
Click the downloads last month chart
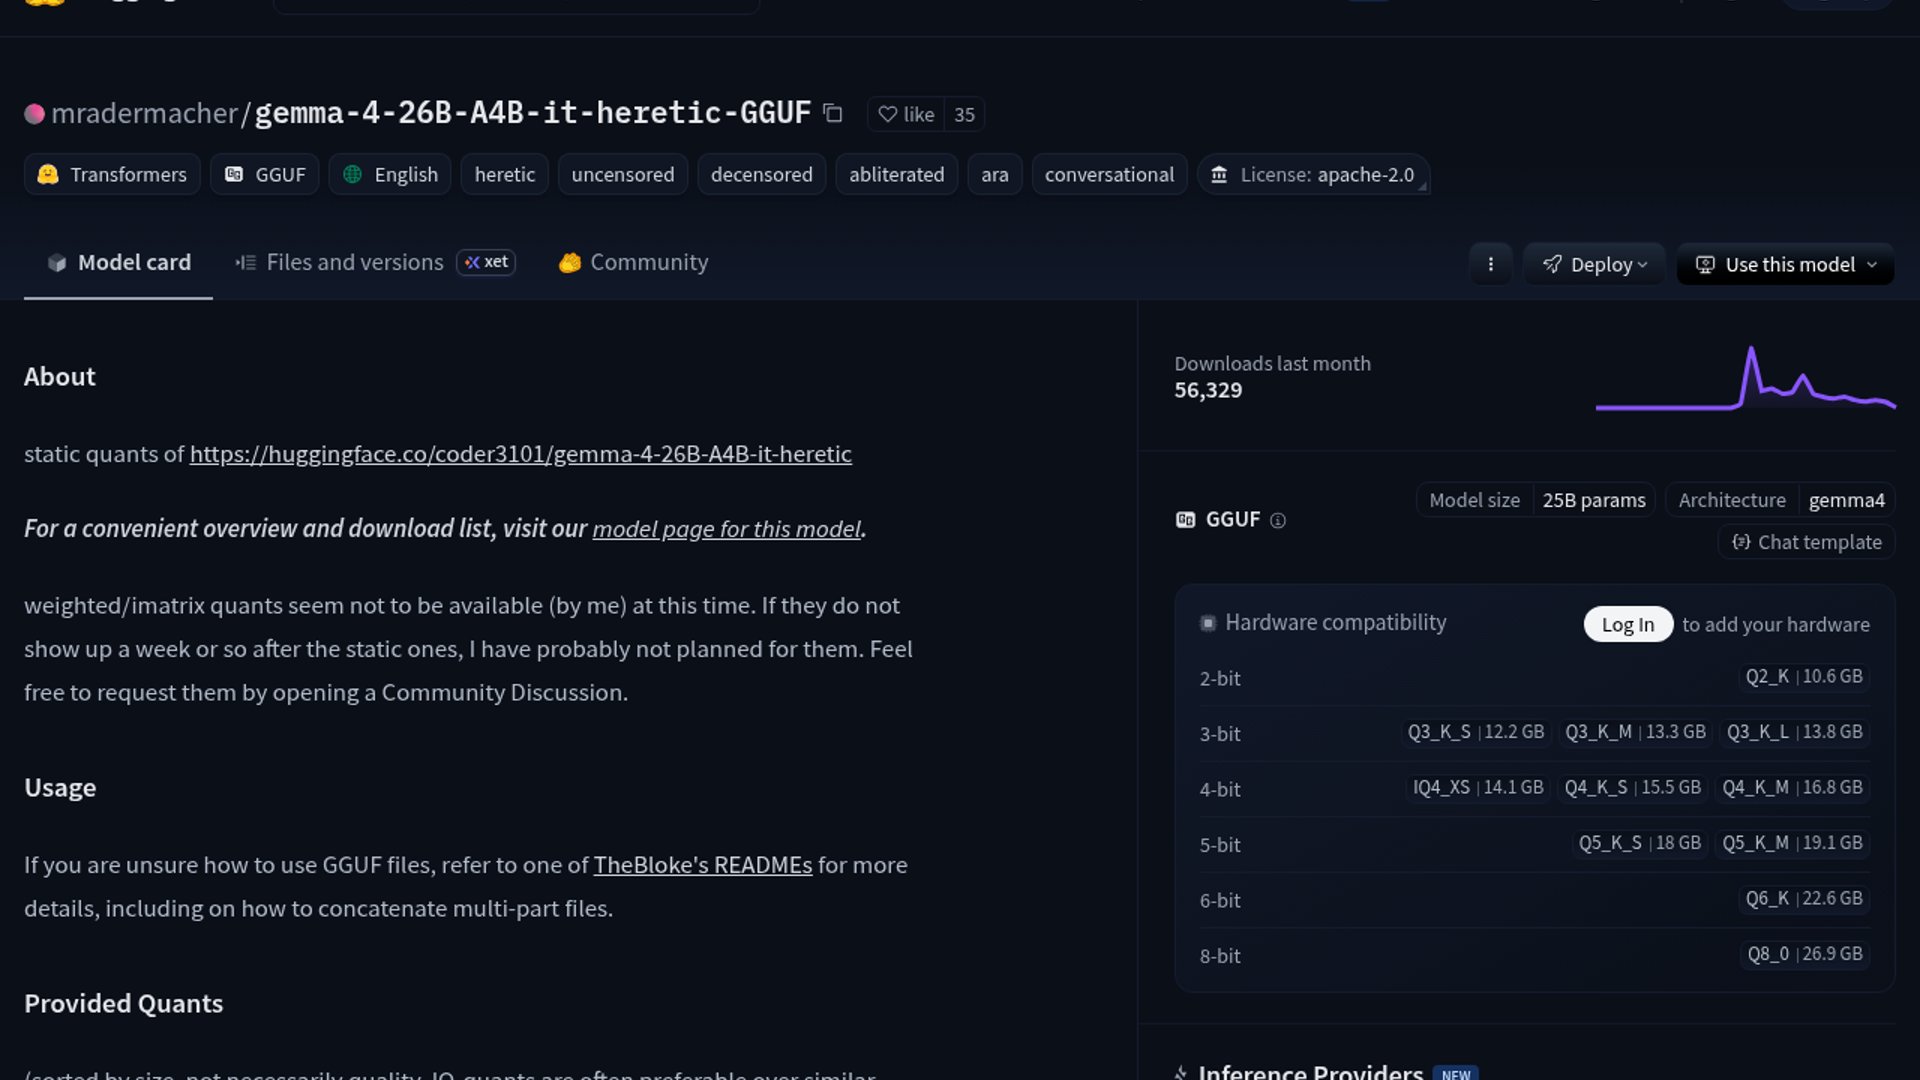coord(1745,380)
